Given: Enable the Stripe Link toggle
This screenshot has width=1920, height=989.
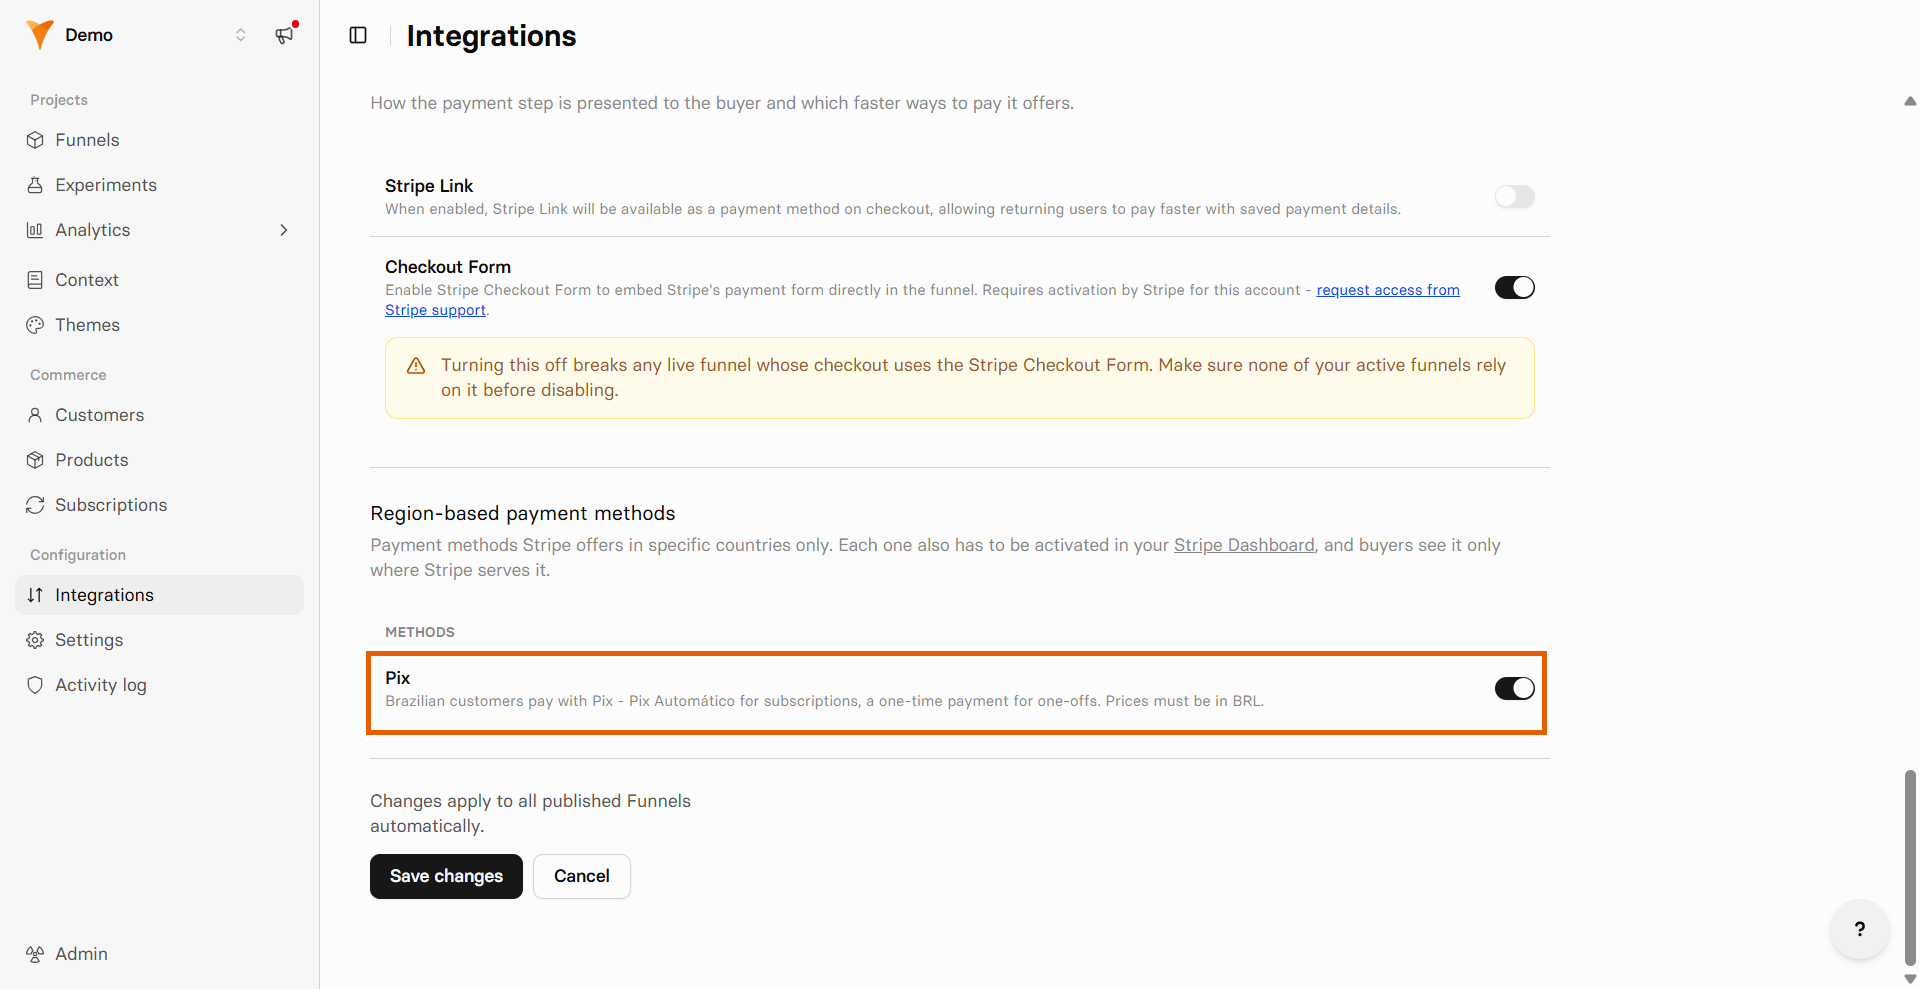Looking at the screenshot, I should pos(1514,197).
